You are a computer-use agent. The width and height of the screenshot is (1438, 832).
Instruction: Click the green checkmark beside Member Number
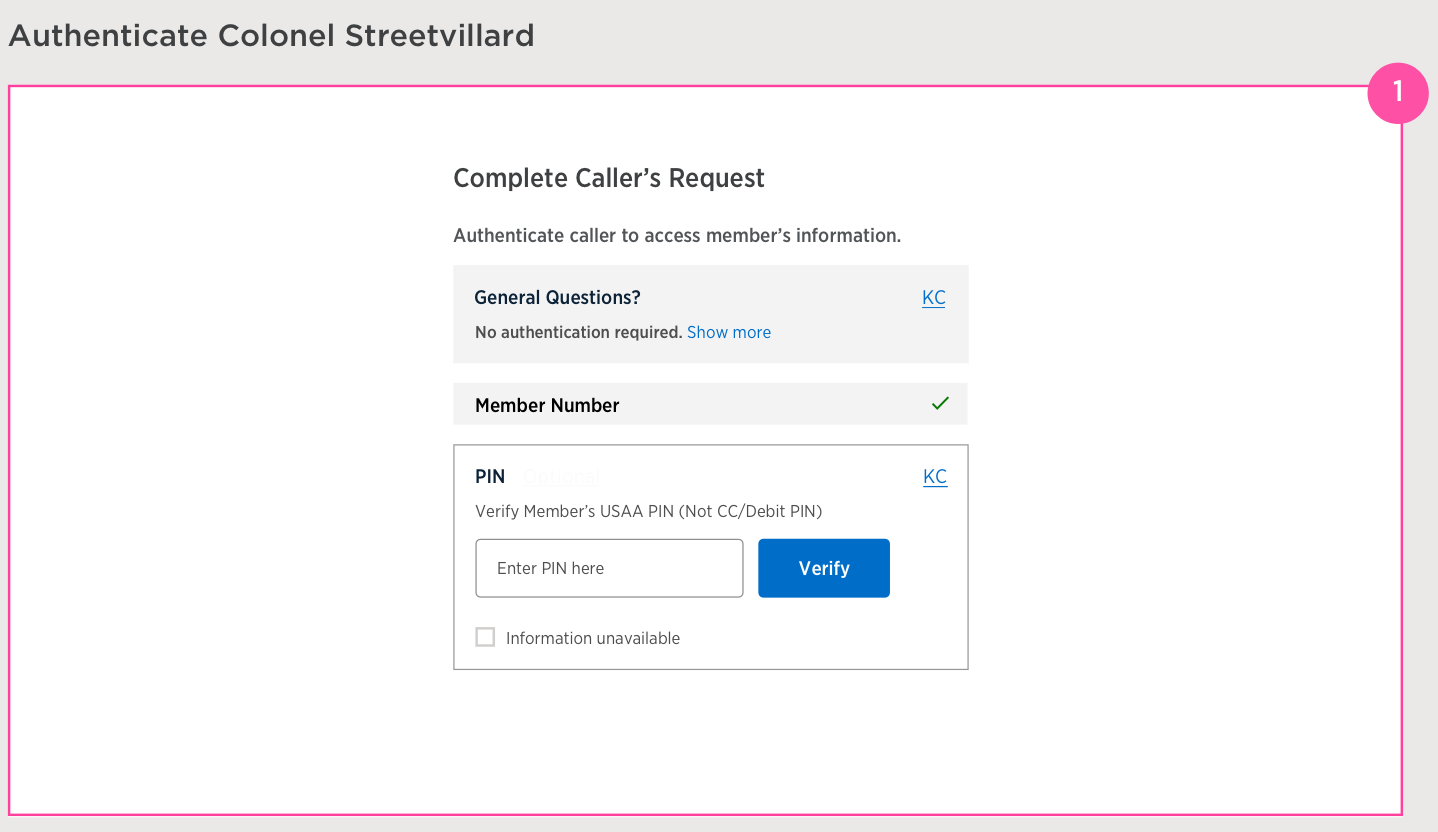coord(940,404)
